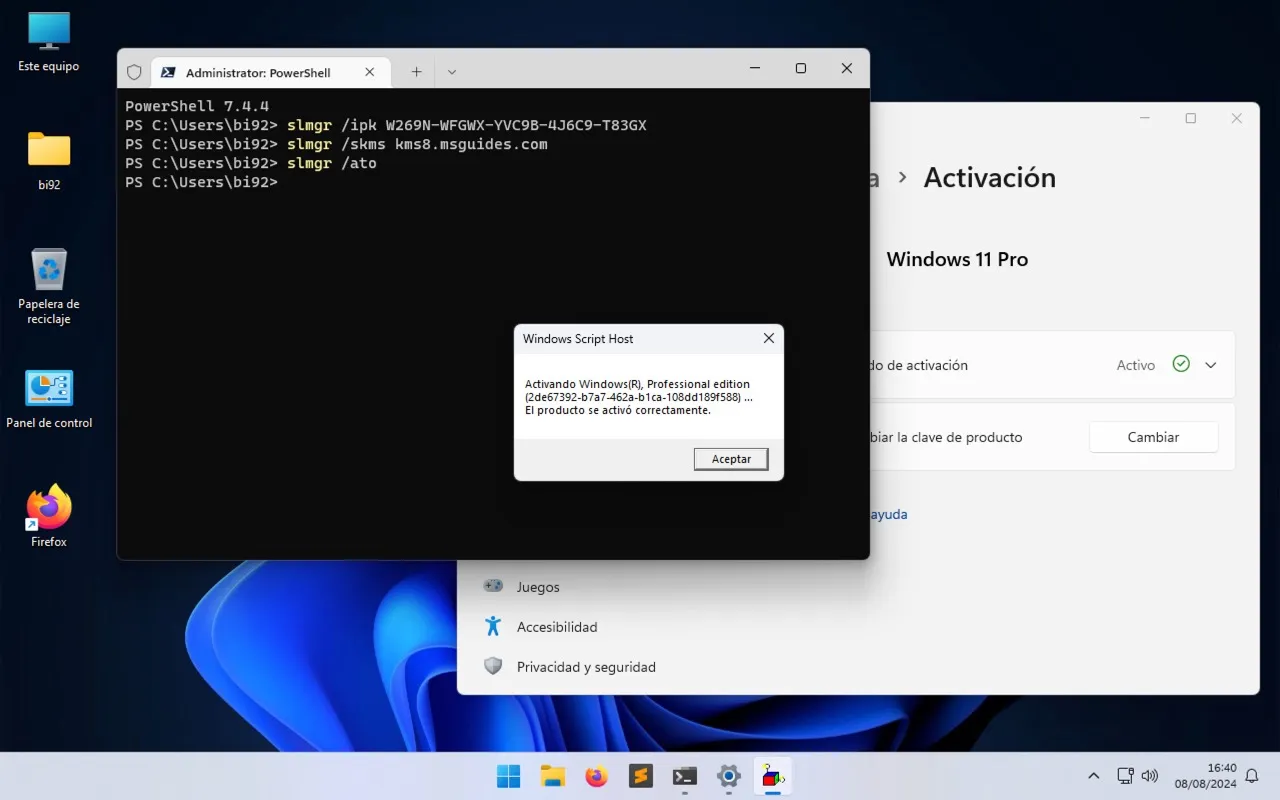The width and height of the screenshot is (1280, 800).
Task: Switch to Settings app in taskbar
Action: coord(729,776)
